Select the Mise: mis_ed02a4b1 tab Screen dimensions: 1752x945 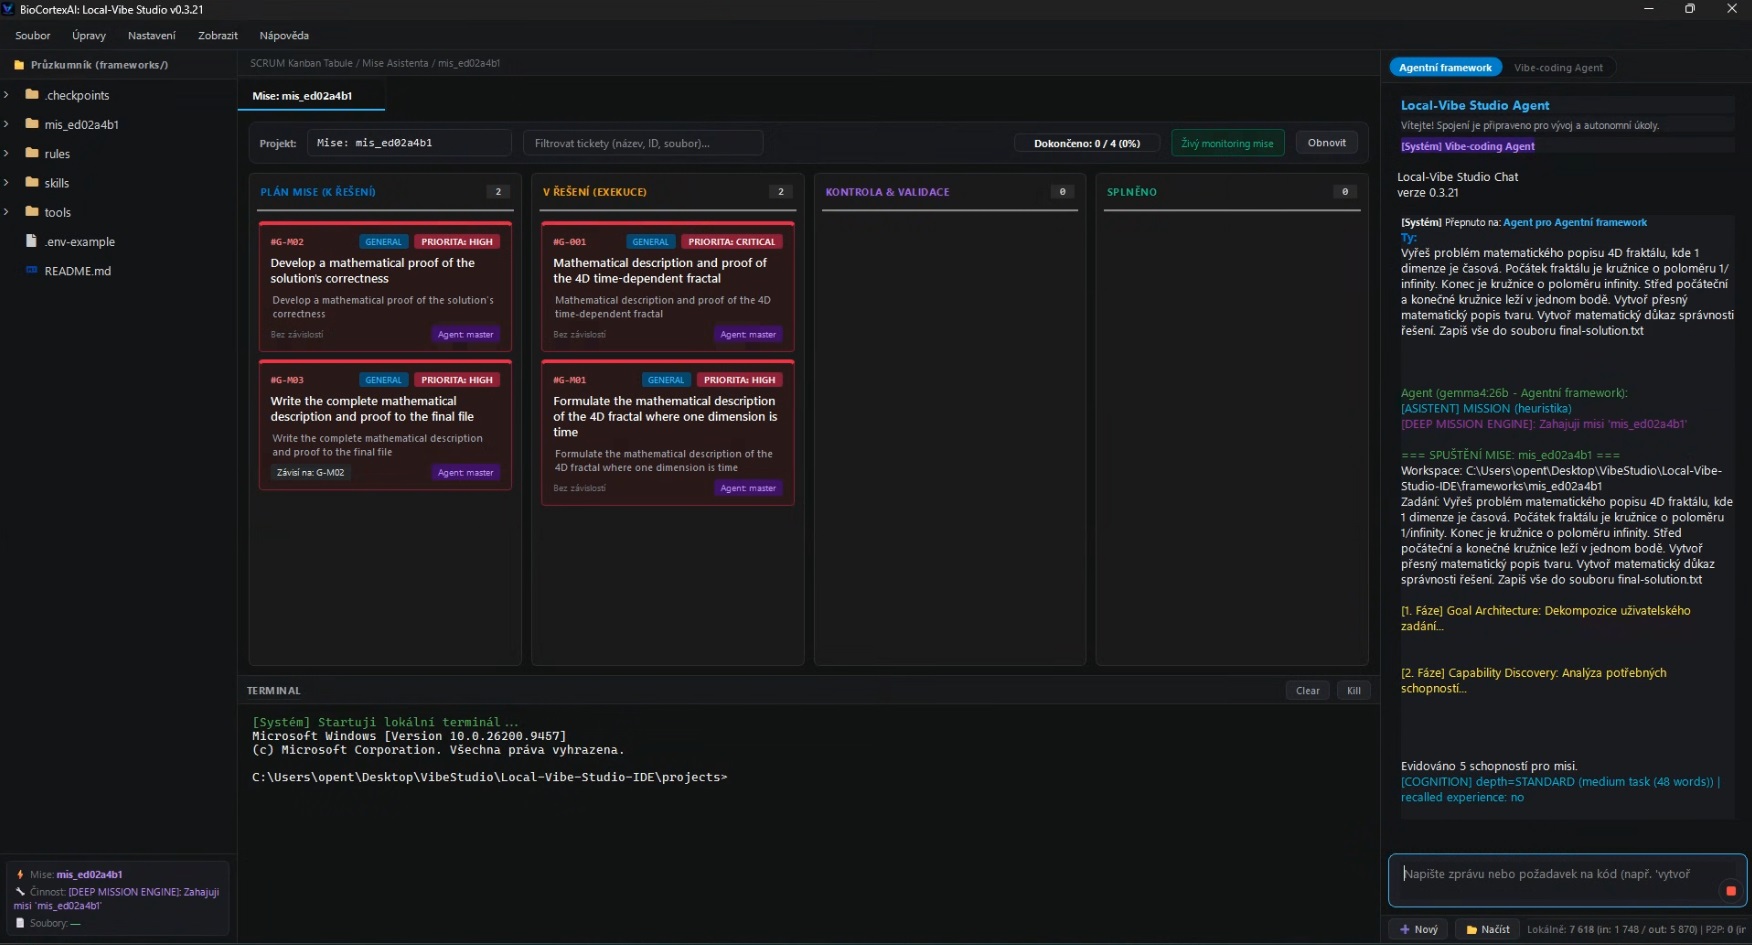pyautogui.click(x=311, y=96)
